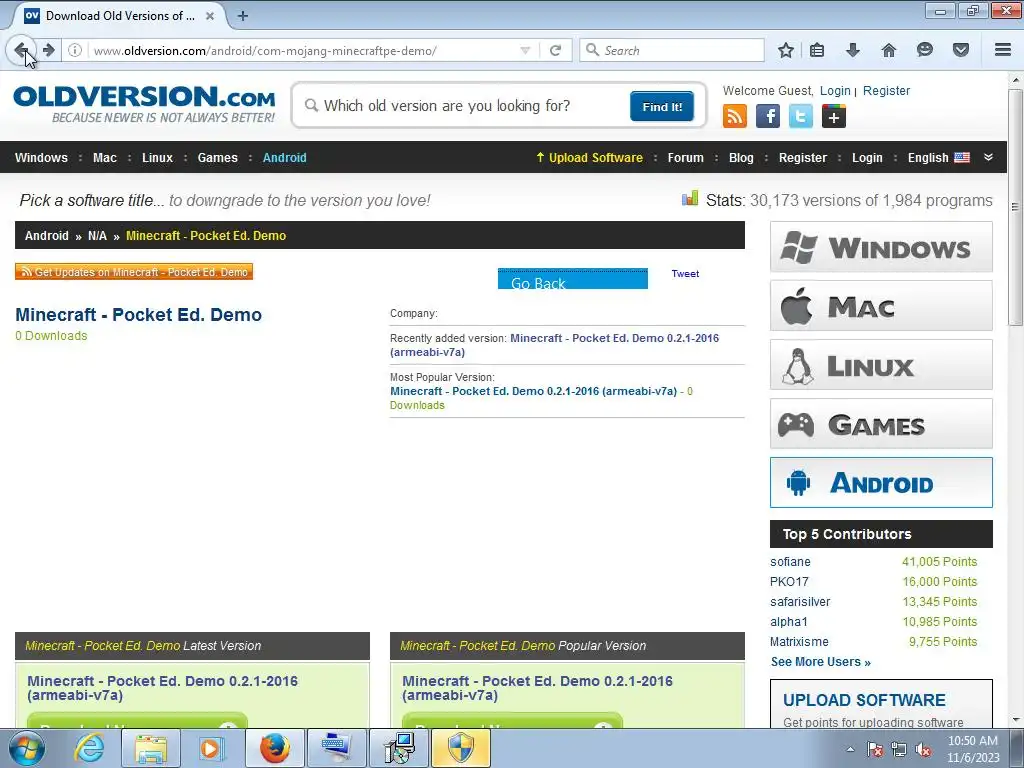This screenshot has width=1024, height=768.
Task: Close the Download Old Versions tab
Action: [210, 16]
